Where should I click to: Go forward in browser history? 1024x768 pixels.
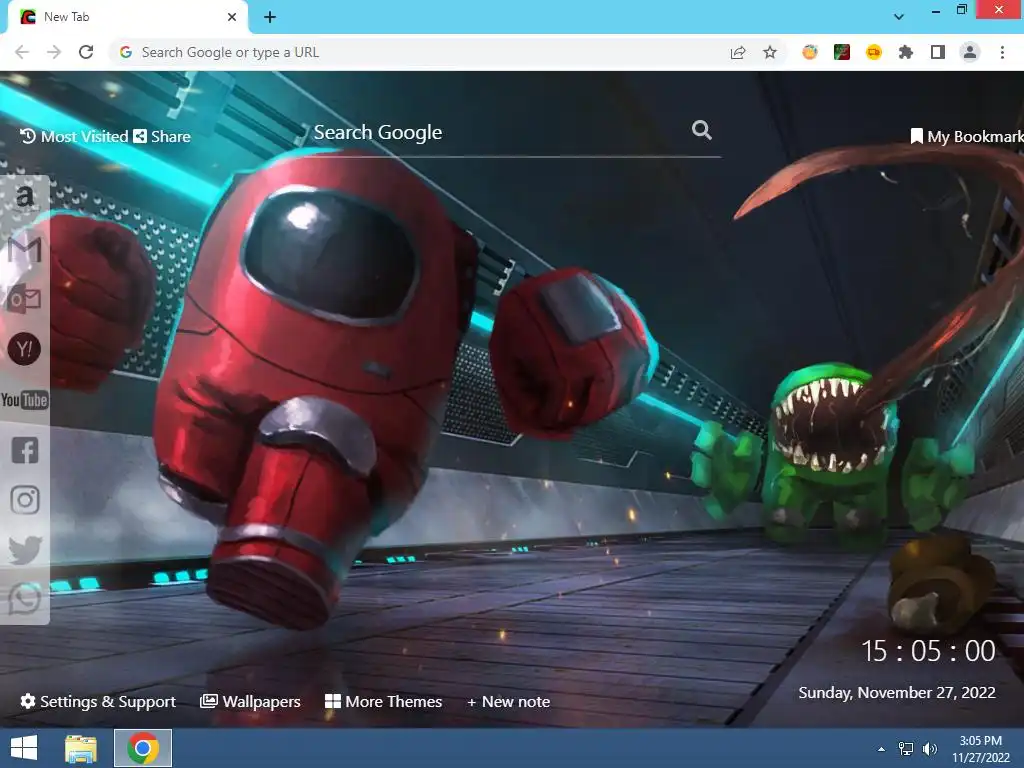(x=54, y=52)
